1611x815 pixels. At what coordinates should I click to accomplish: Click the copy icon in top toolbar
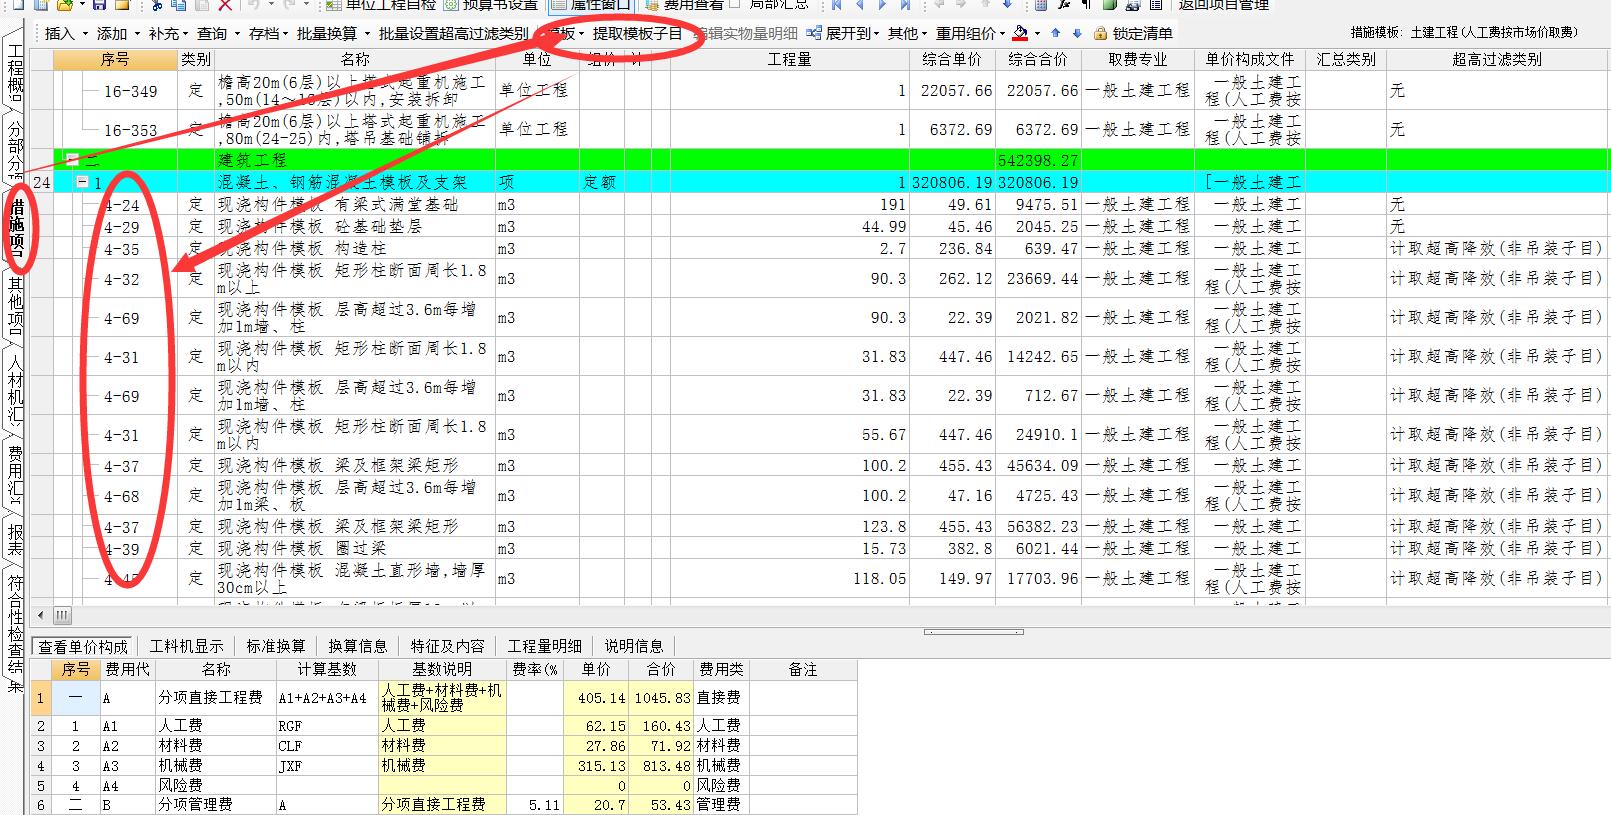pos(176,5)
